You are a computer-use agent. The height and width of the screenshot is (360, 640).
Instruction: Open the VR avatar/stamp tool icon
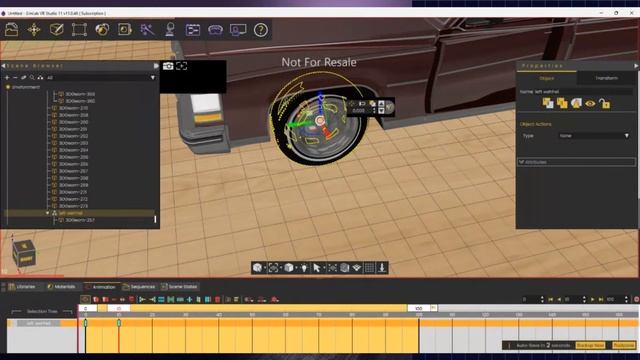(x=170, y=29)
